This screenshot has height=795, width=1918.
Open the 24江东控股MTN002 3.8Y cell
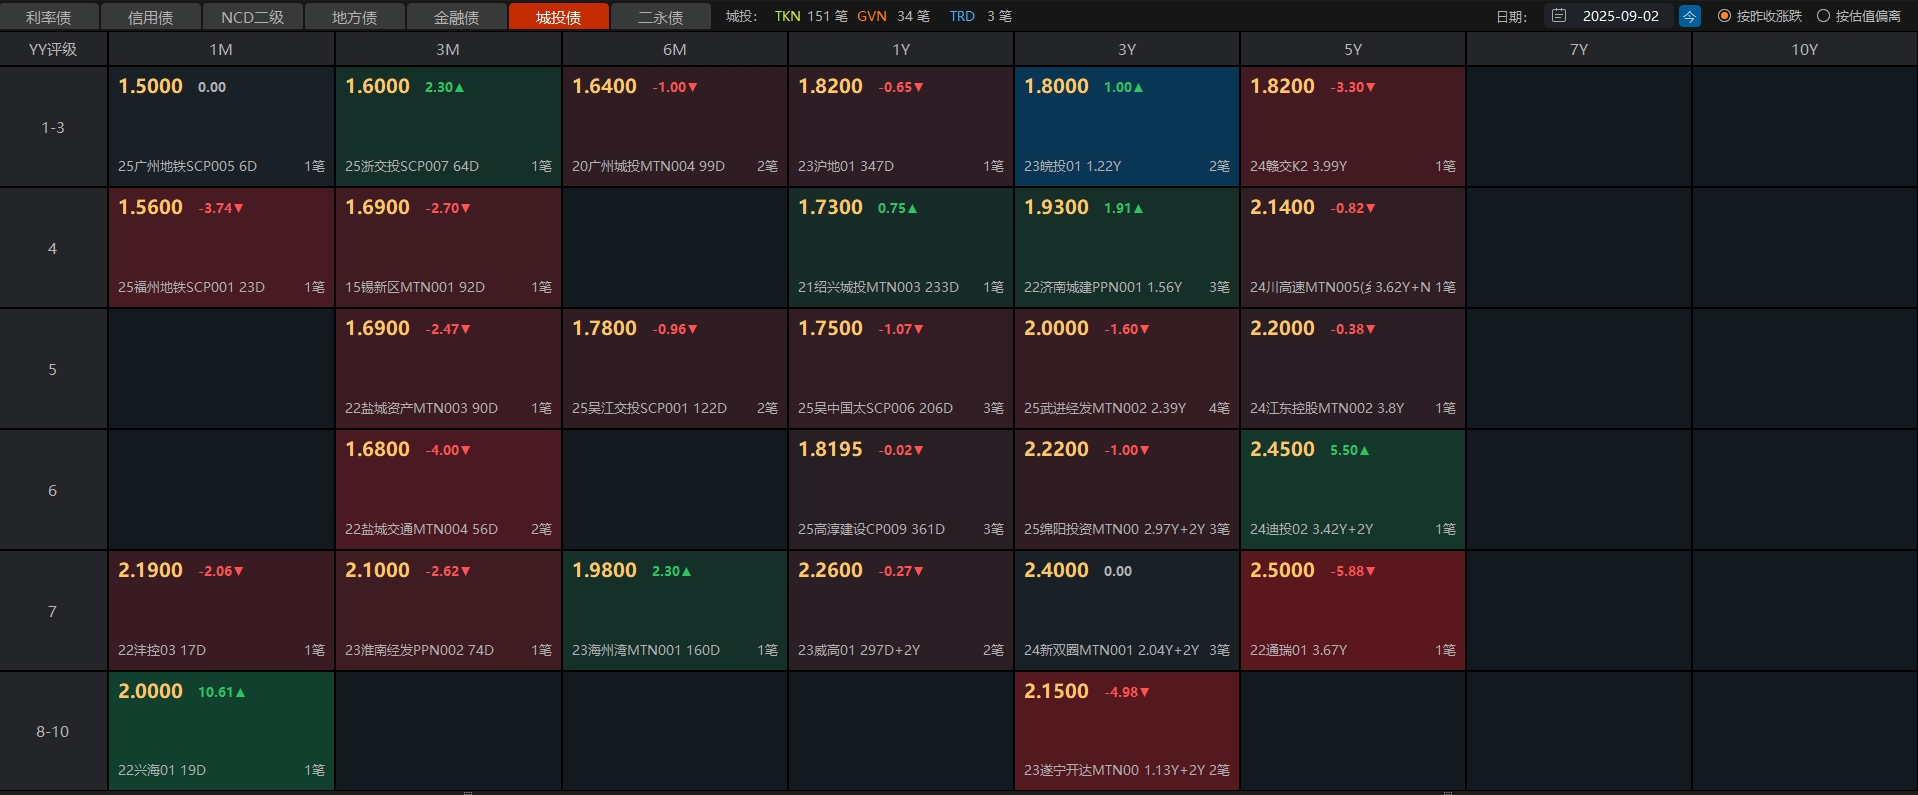[x=1353, y=369]
